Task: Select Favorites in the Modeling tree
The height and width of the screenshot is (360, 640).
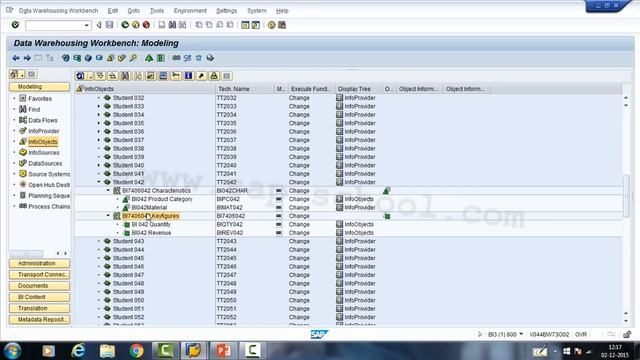Action: tap(40, 98)
